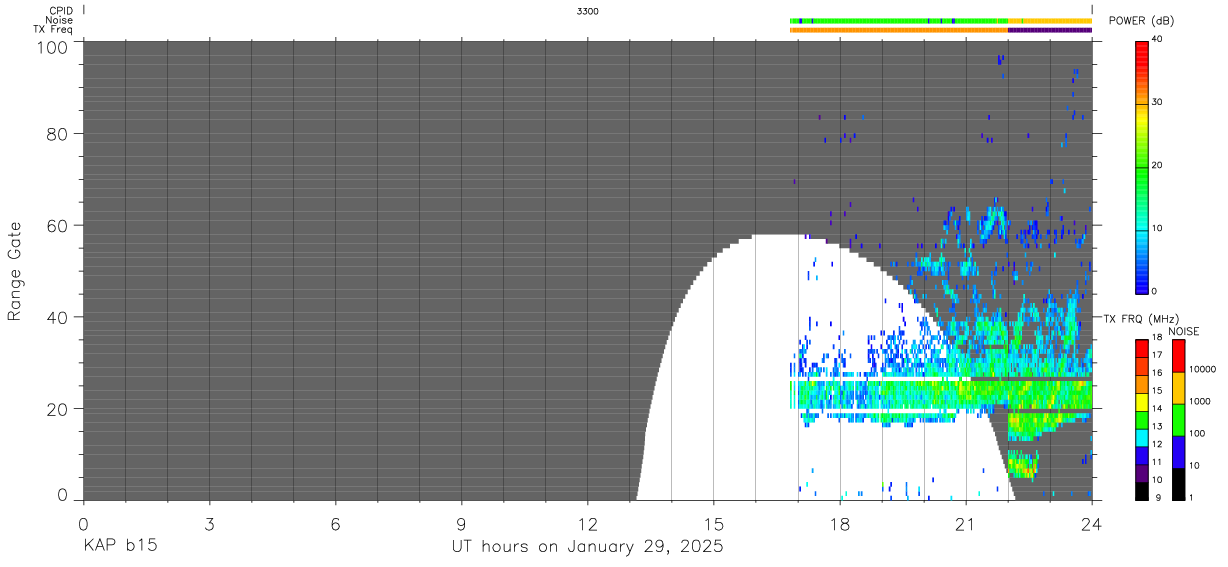Click the 40 tick on the POWER colorbar
The image size is (1228, 567).
click(1157, 40)
